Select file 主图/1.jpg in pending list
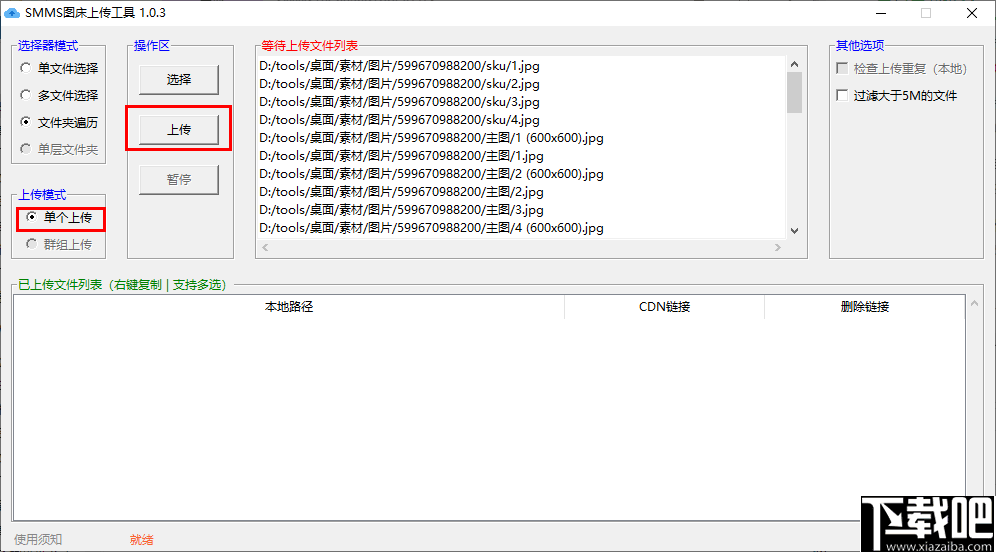The image size is (996, 552). (x=401, y=156)
